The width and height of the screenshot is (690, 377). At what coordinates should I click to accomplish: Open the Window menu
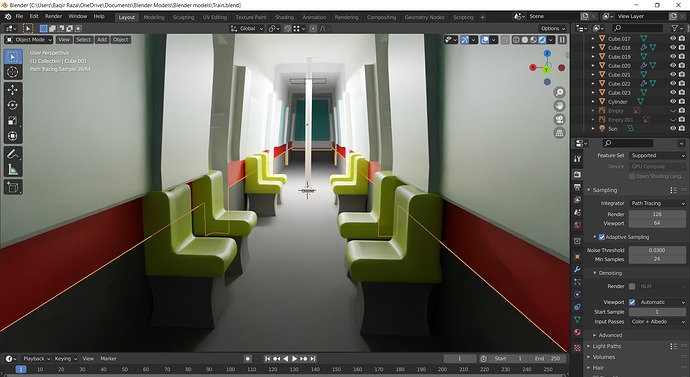[x=77, y=16]
